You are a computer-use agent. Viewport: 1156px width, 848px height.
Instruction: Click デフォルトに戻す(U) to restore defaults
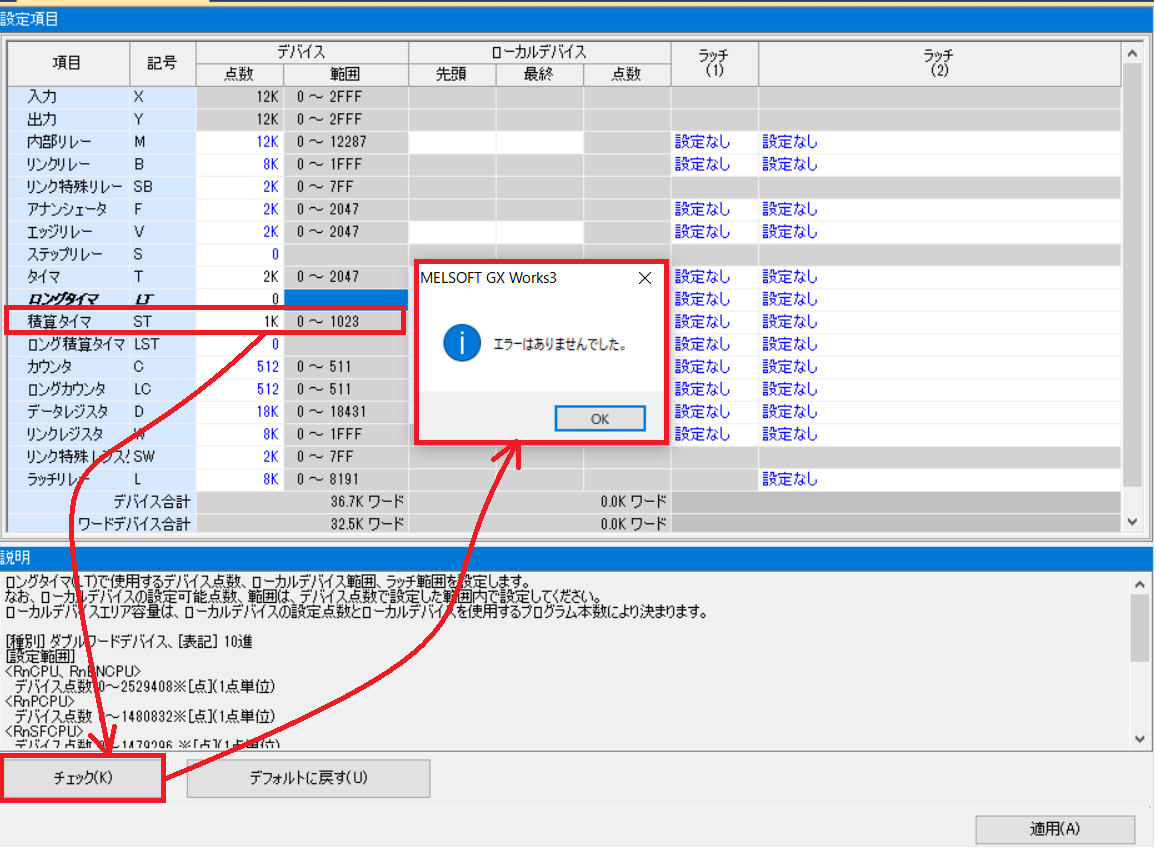308,778
